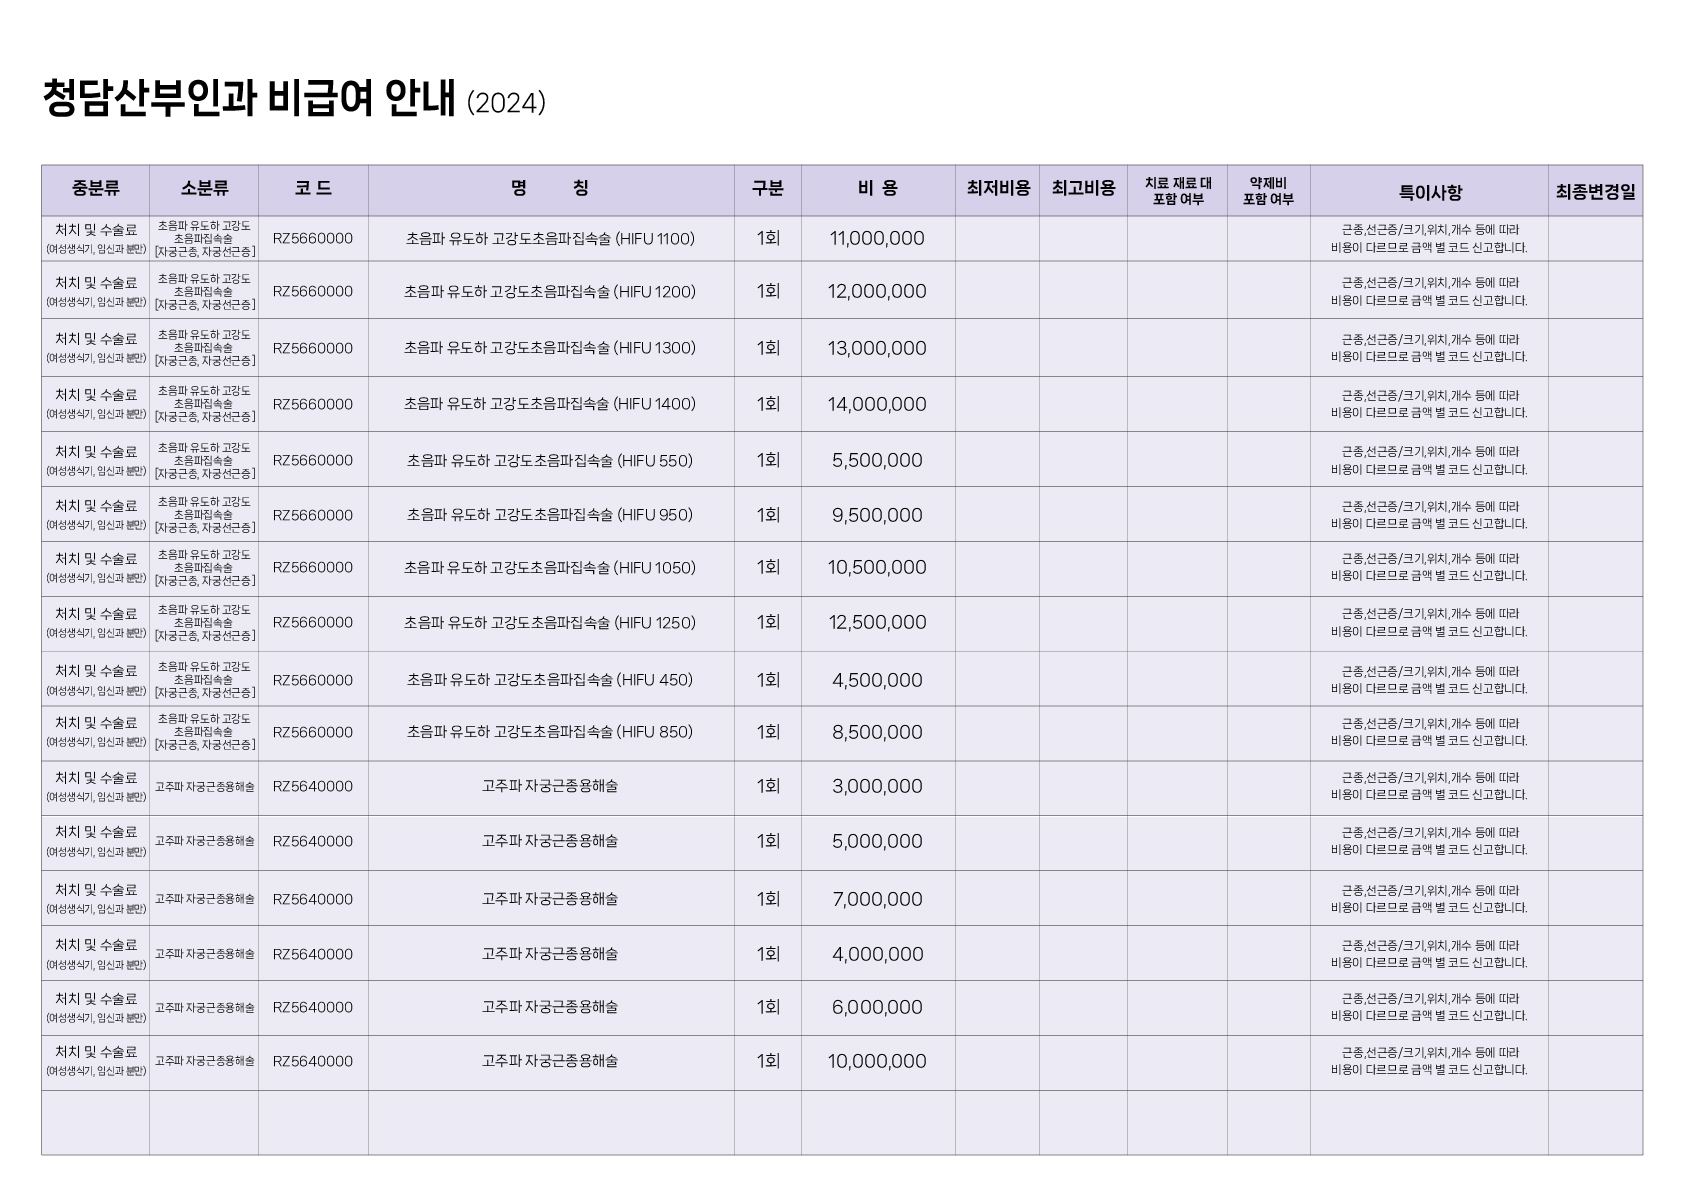Click the 약제비 포함 여부 header
1685x1191 pixels.
1268,190
